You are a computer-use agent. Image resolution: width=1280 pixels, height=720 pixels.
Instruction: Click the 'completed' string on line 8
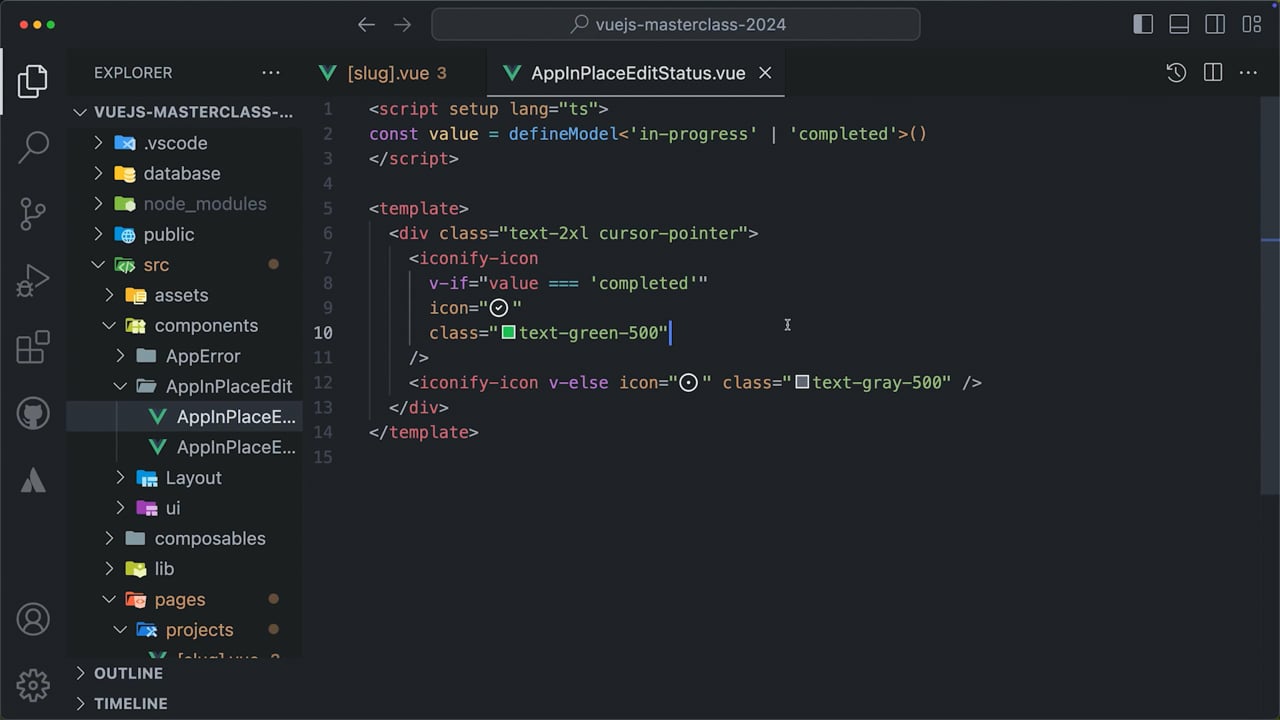(643, 283)
